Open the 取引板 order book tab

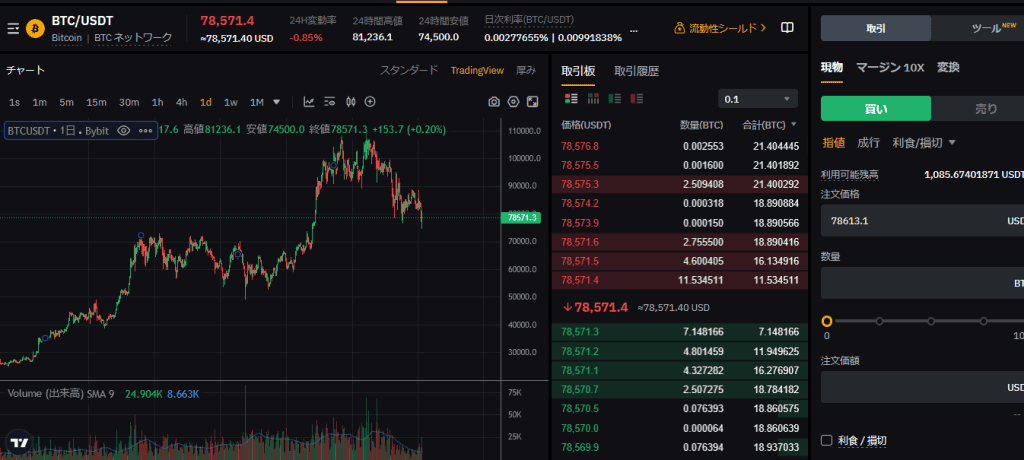pyautogui.click(x=578, y=71)
